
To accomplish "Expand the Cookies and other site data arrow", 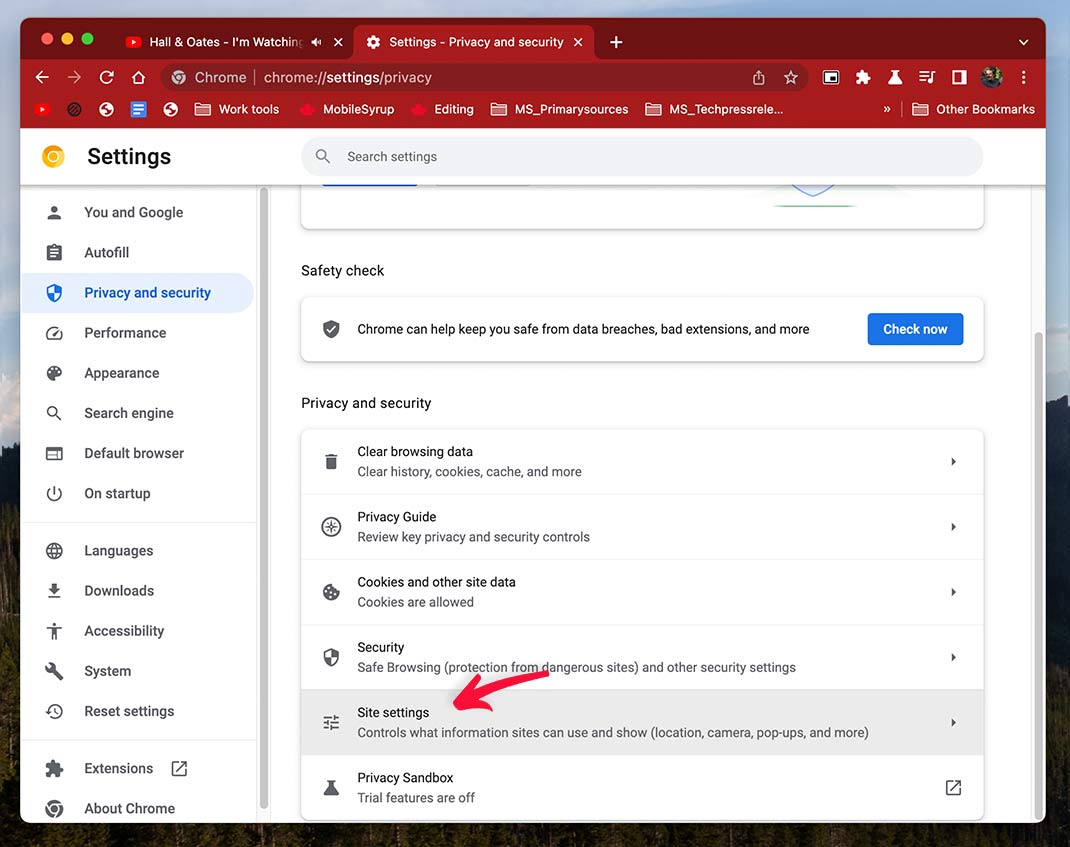I will [x=953, y=592].
